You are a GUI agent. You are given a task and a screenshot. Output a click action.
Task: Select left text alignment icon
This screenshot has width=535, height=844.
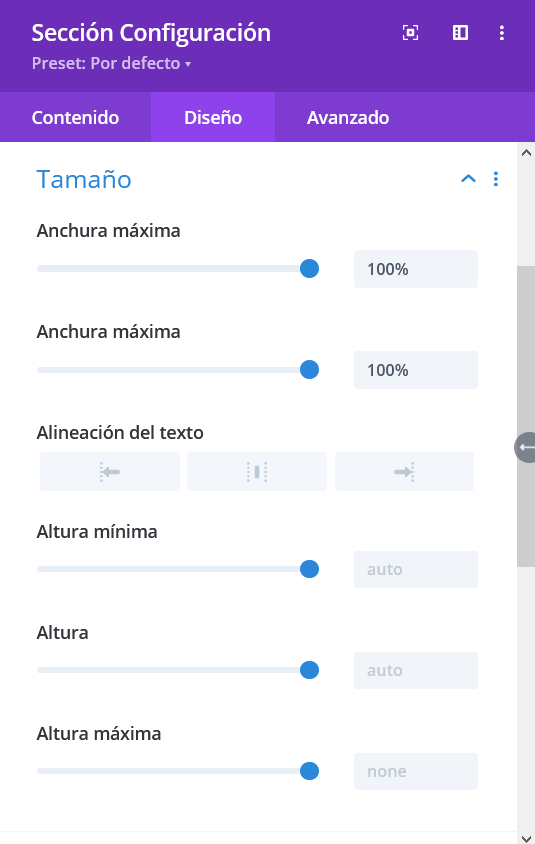coord(110,472)
